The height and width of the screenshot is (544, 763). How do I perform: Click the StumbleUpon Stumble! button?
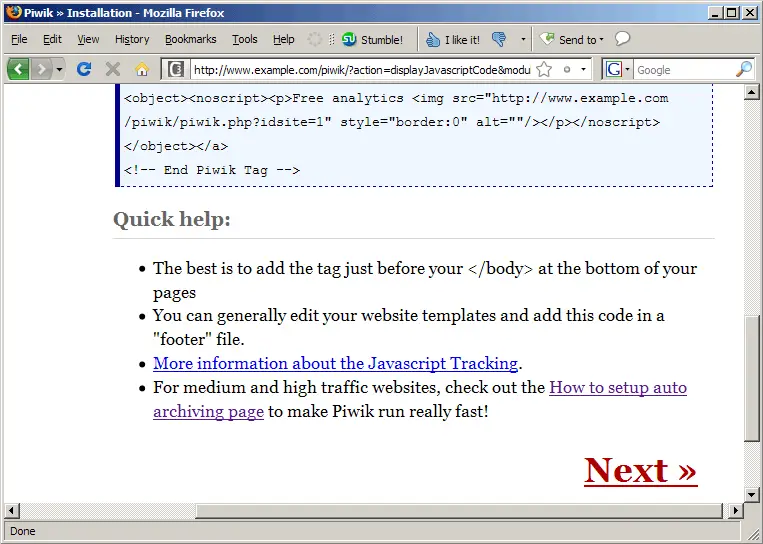372,40
